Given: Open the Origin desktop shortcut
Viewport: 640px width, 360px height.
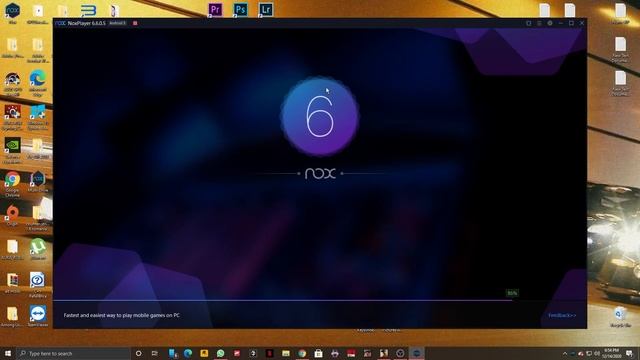Looking at the screenshot, I should pos(12,216).
